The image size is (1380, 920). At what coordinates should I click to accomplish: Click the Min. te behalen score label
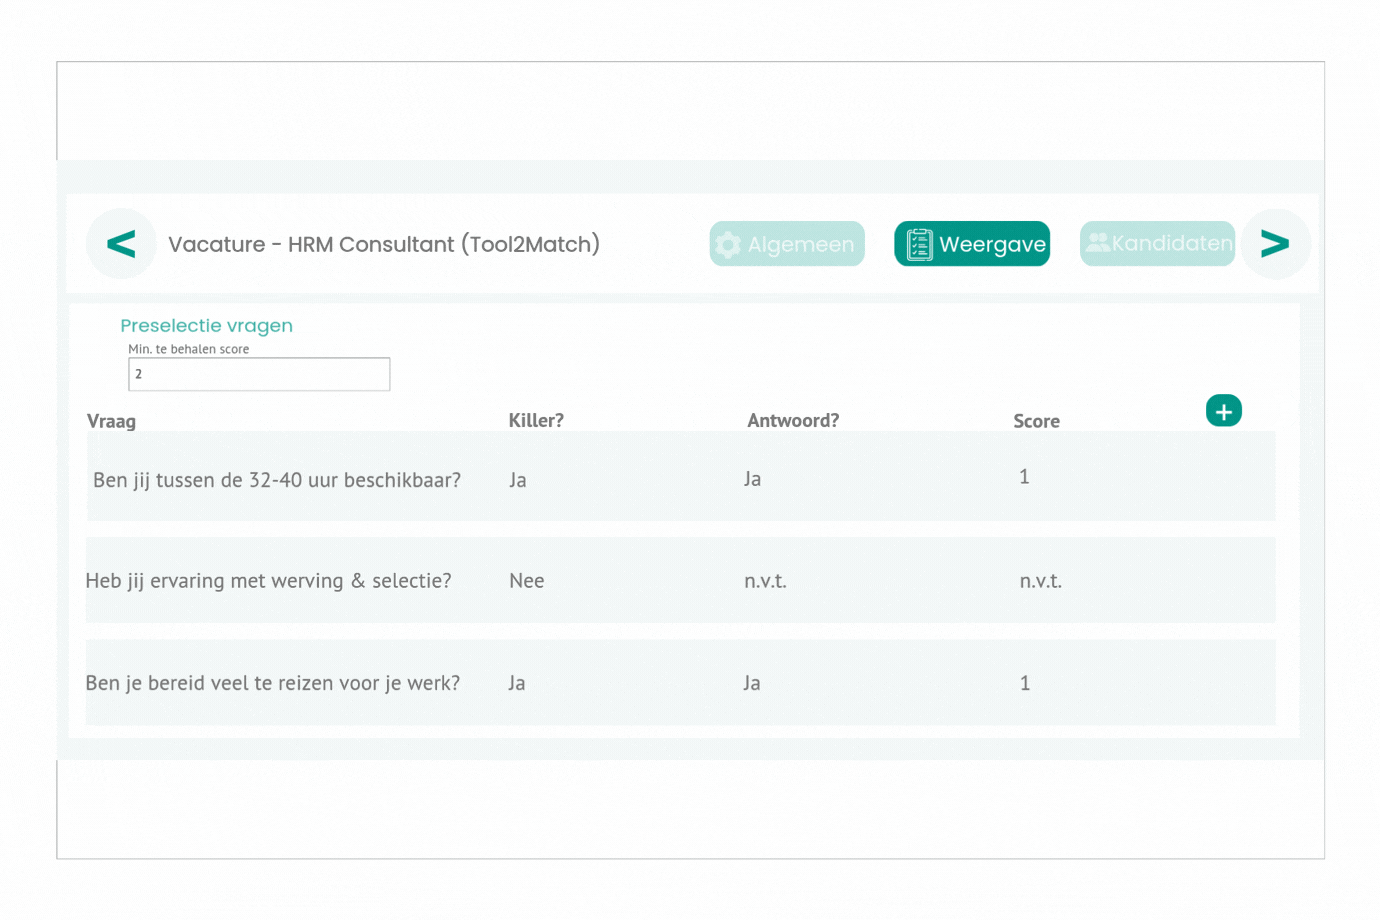point(188,349)
